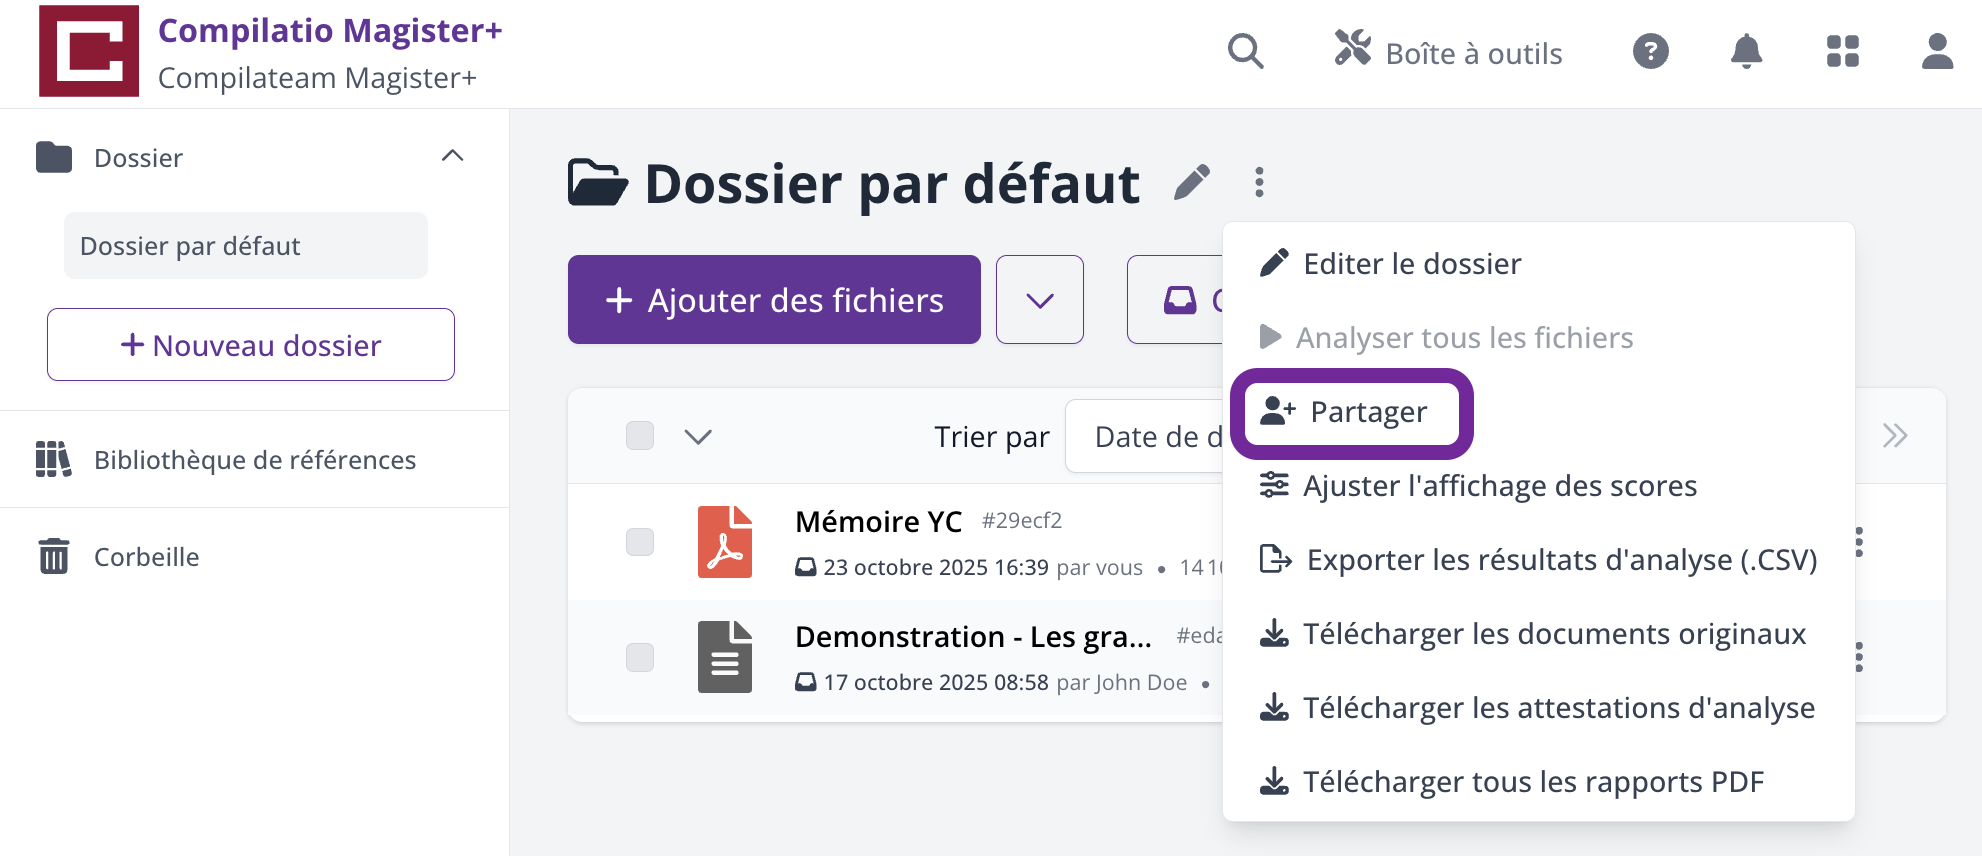The height and width of the screenshot is (856, 1982).
Task: Select Exporter les résultats d'analyse (.CSV)
Action: (x=1539, y=560)
